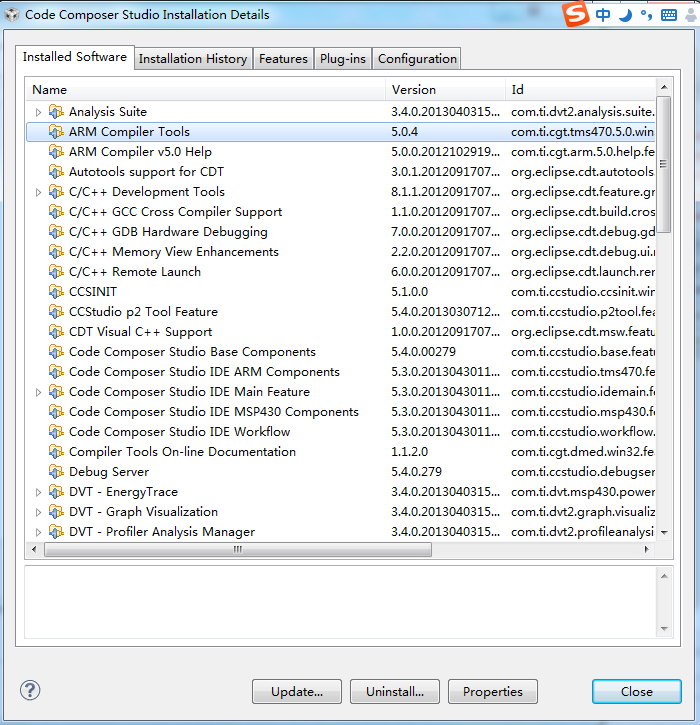Click the DVT - Profiler Analysis Manager icon
The width and height of the screenshot is (700, 725).
[x=56, y=532]
